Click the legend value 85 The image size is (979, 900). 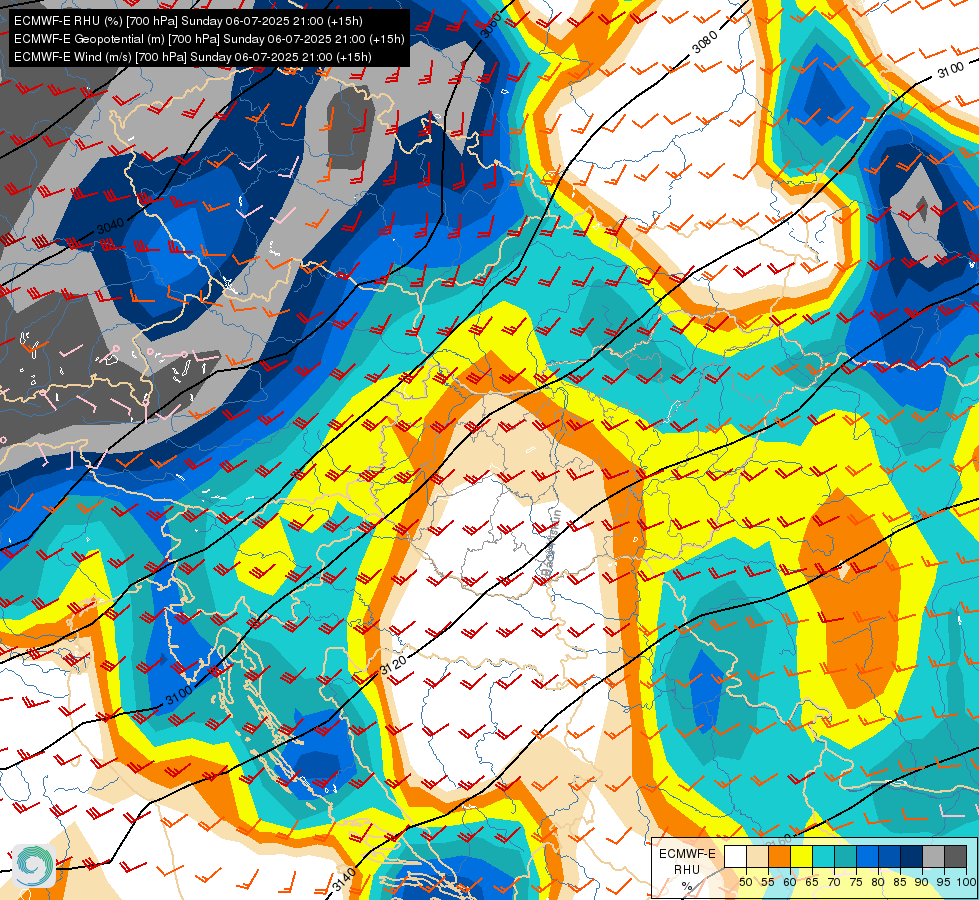click(900, 882)
